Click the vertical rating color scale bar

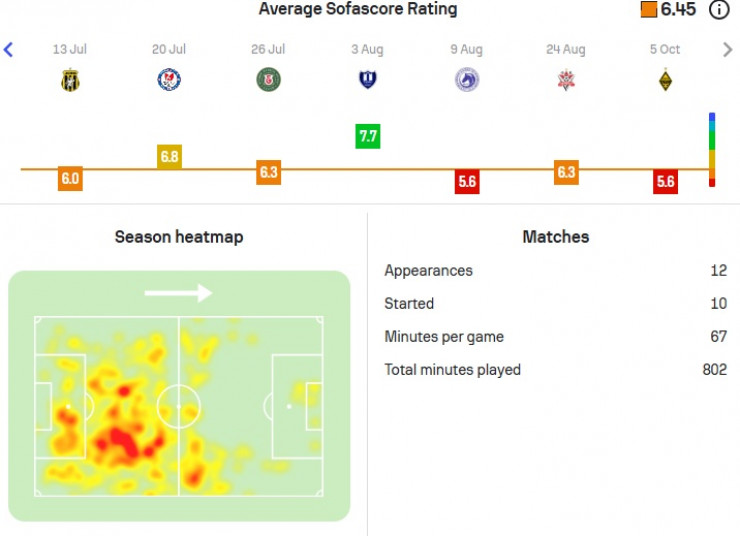712,150
